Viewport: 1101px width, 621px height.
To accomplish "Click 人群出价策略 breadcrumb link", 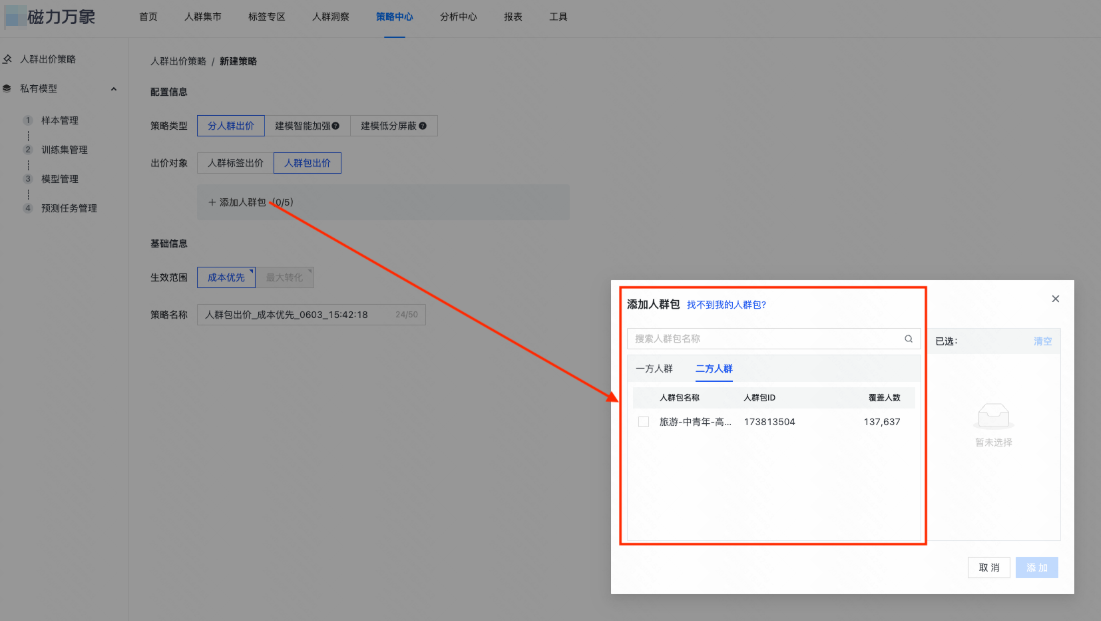I will click(178, 61).
